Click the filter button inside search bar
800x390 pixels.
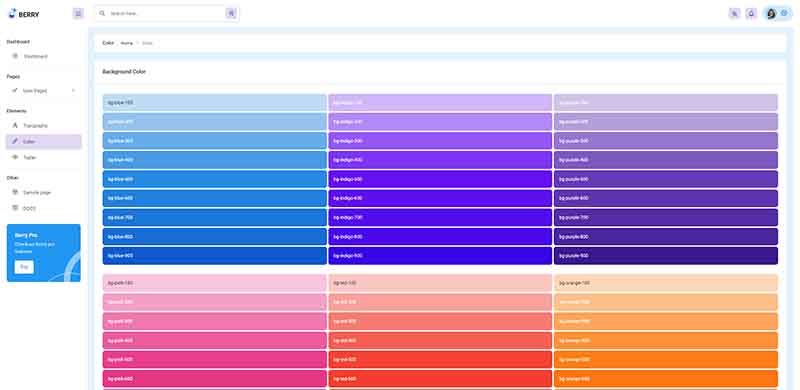pos(231,14)
